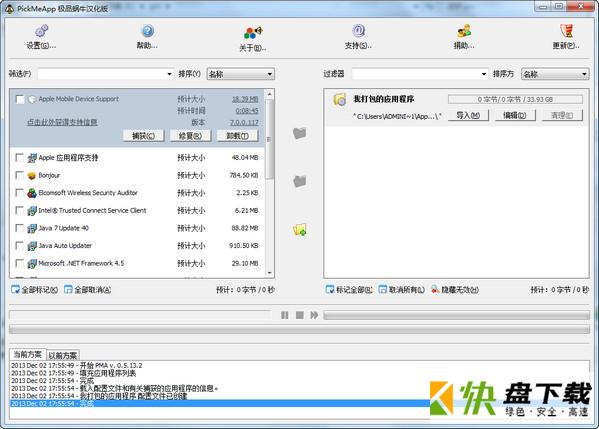Open the 设置(S) settings gear icon
This screenshot has height=429, width=599.
41,31
